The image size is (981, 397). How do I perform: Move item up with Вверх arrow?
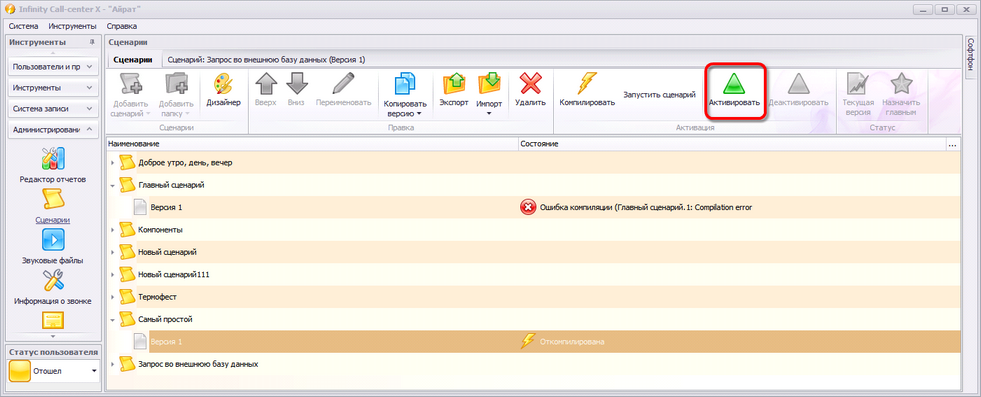click(266, 84)
